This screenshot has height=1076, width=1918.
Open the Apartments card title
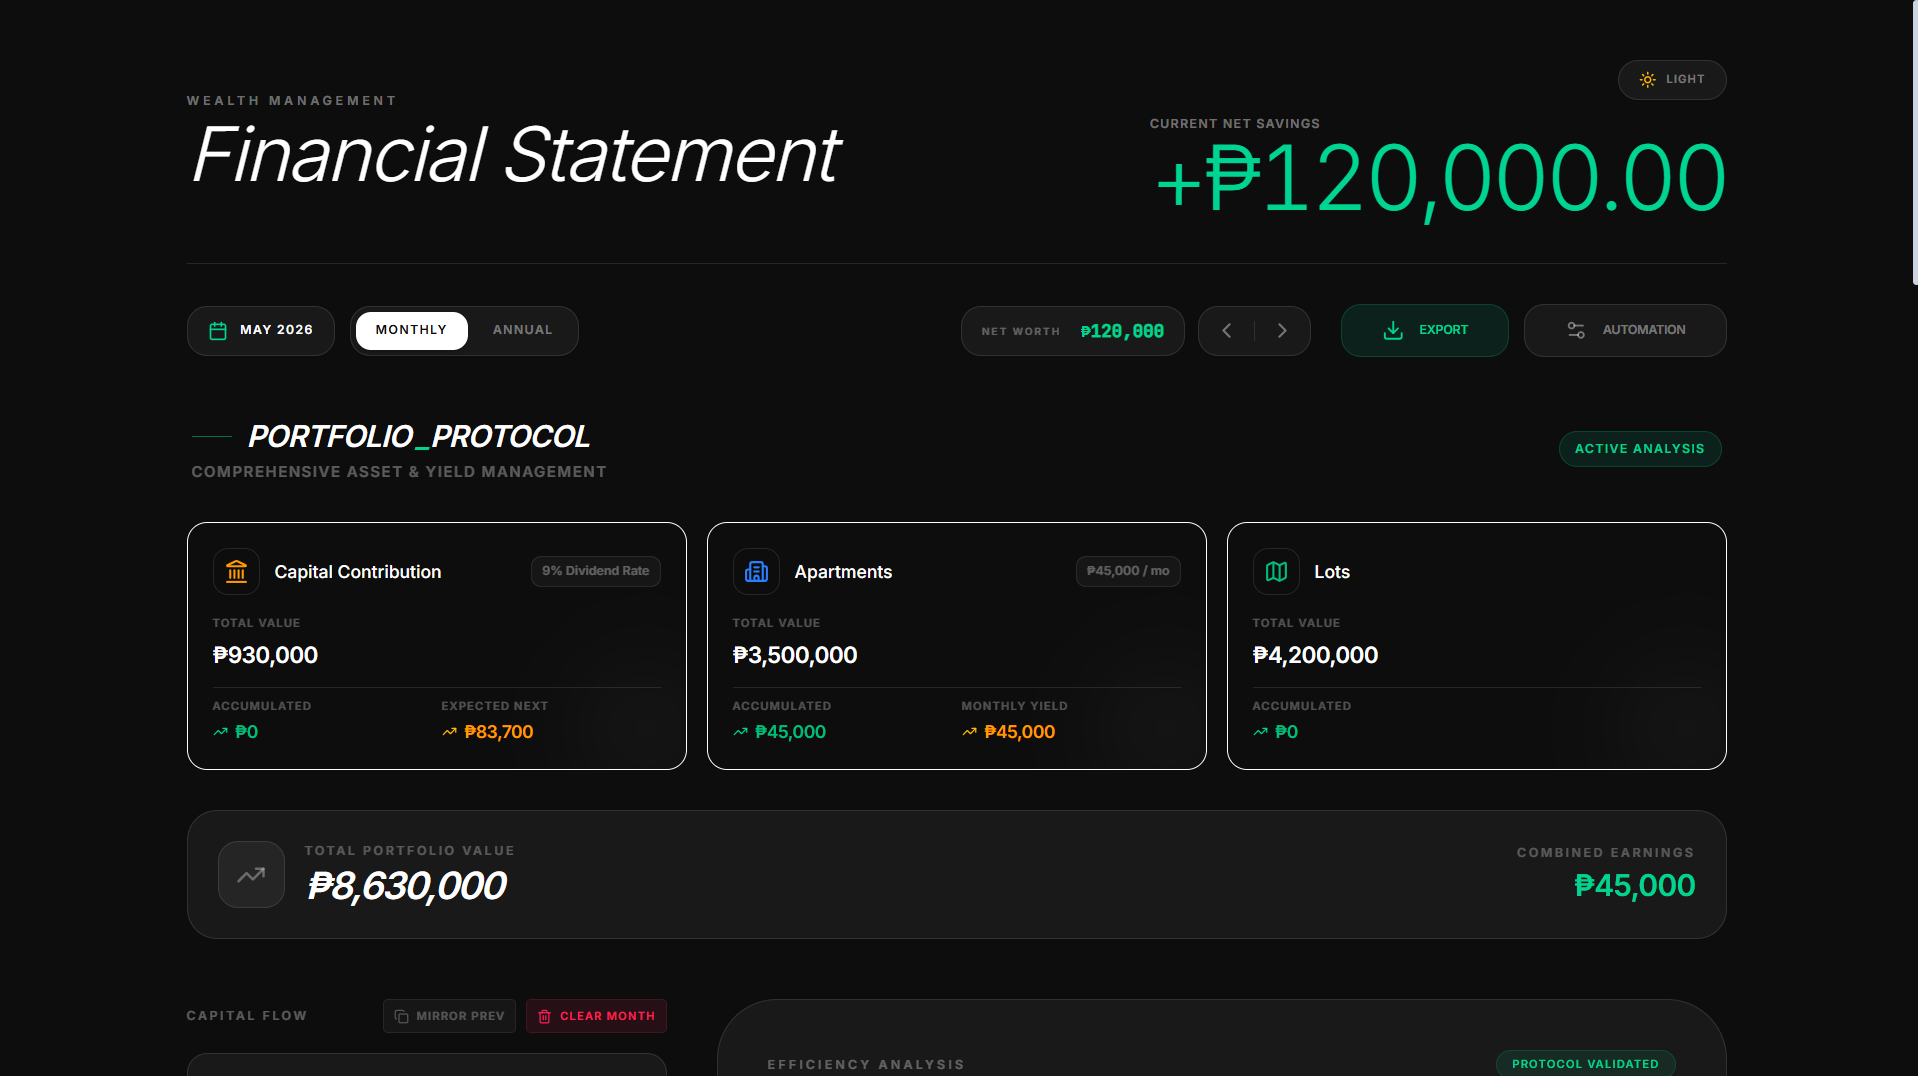coord(843,572)
